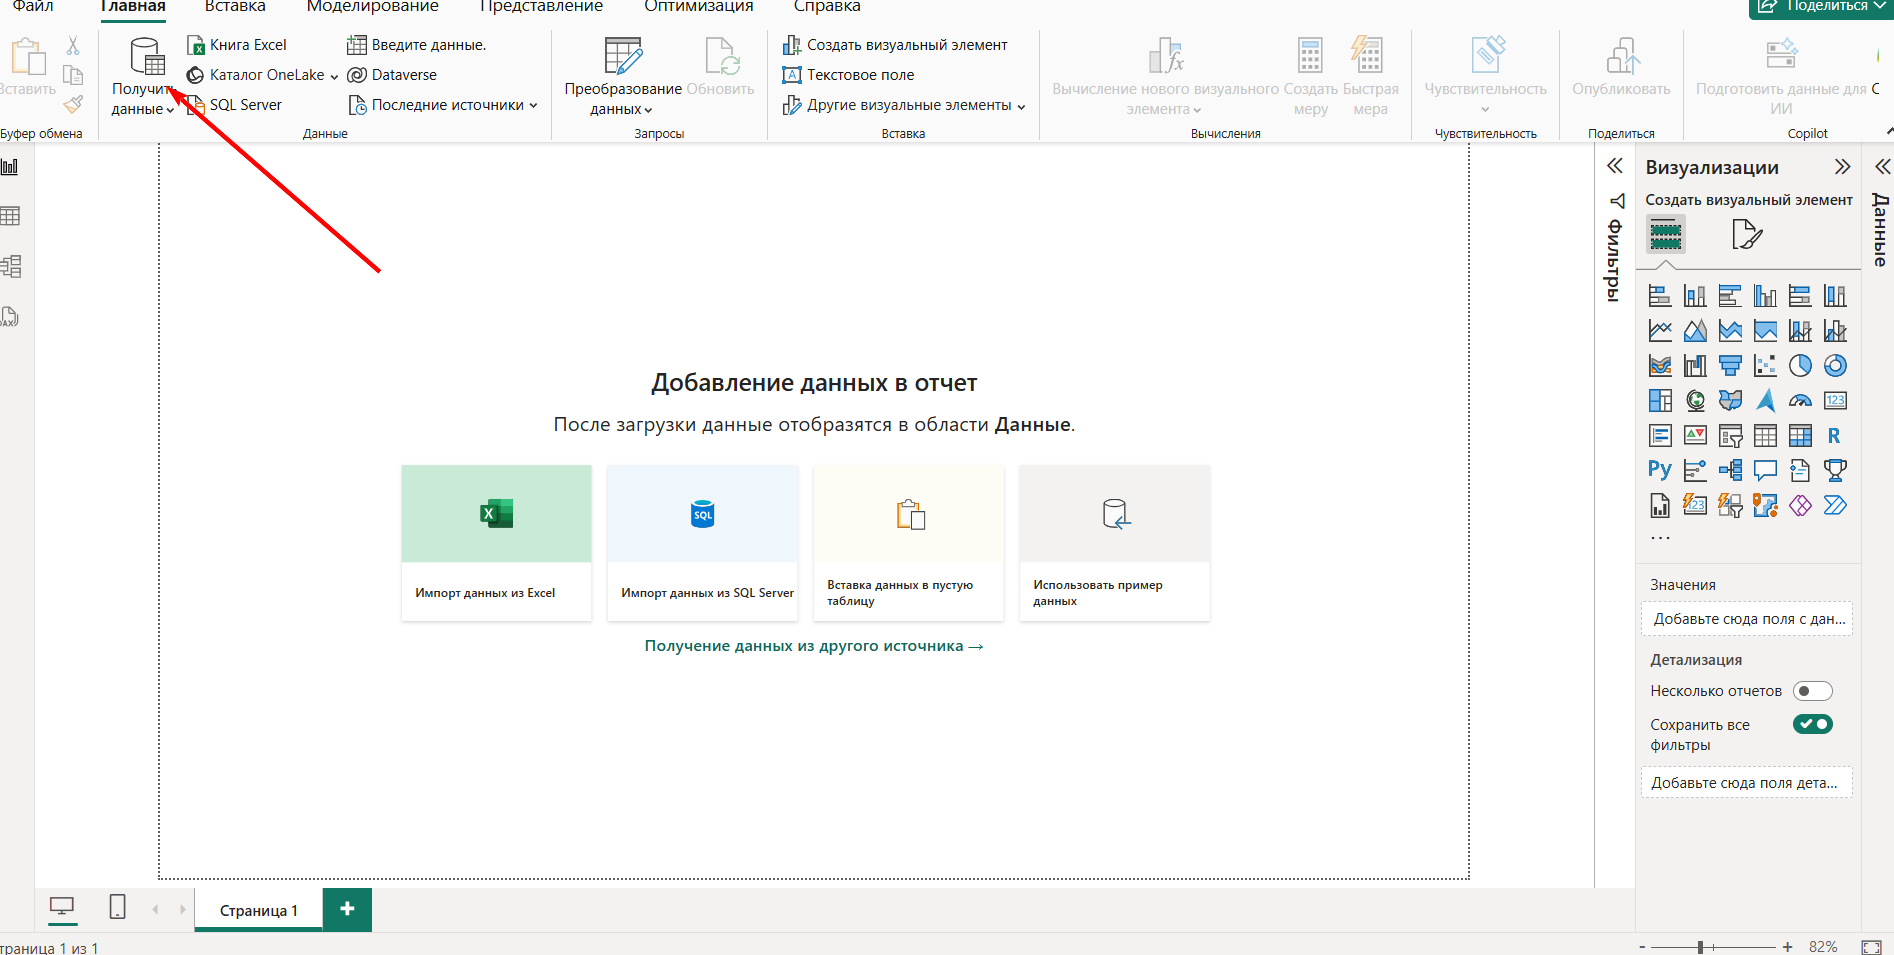Switch to mobile layout icon
Viewport: 1894px width, 955px height.
[117, 908]
